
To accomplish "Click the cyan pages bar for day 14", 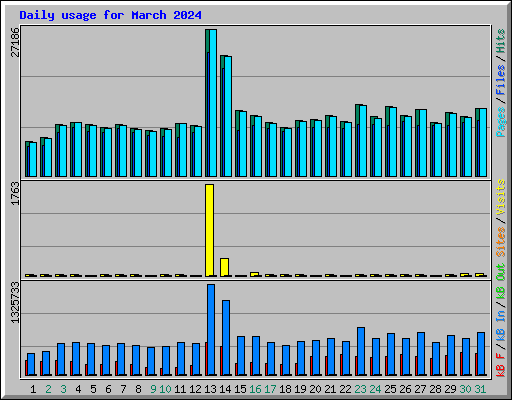I will 228,116.
